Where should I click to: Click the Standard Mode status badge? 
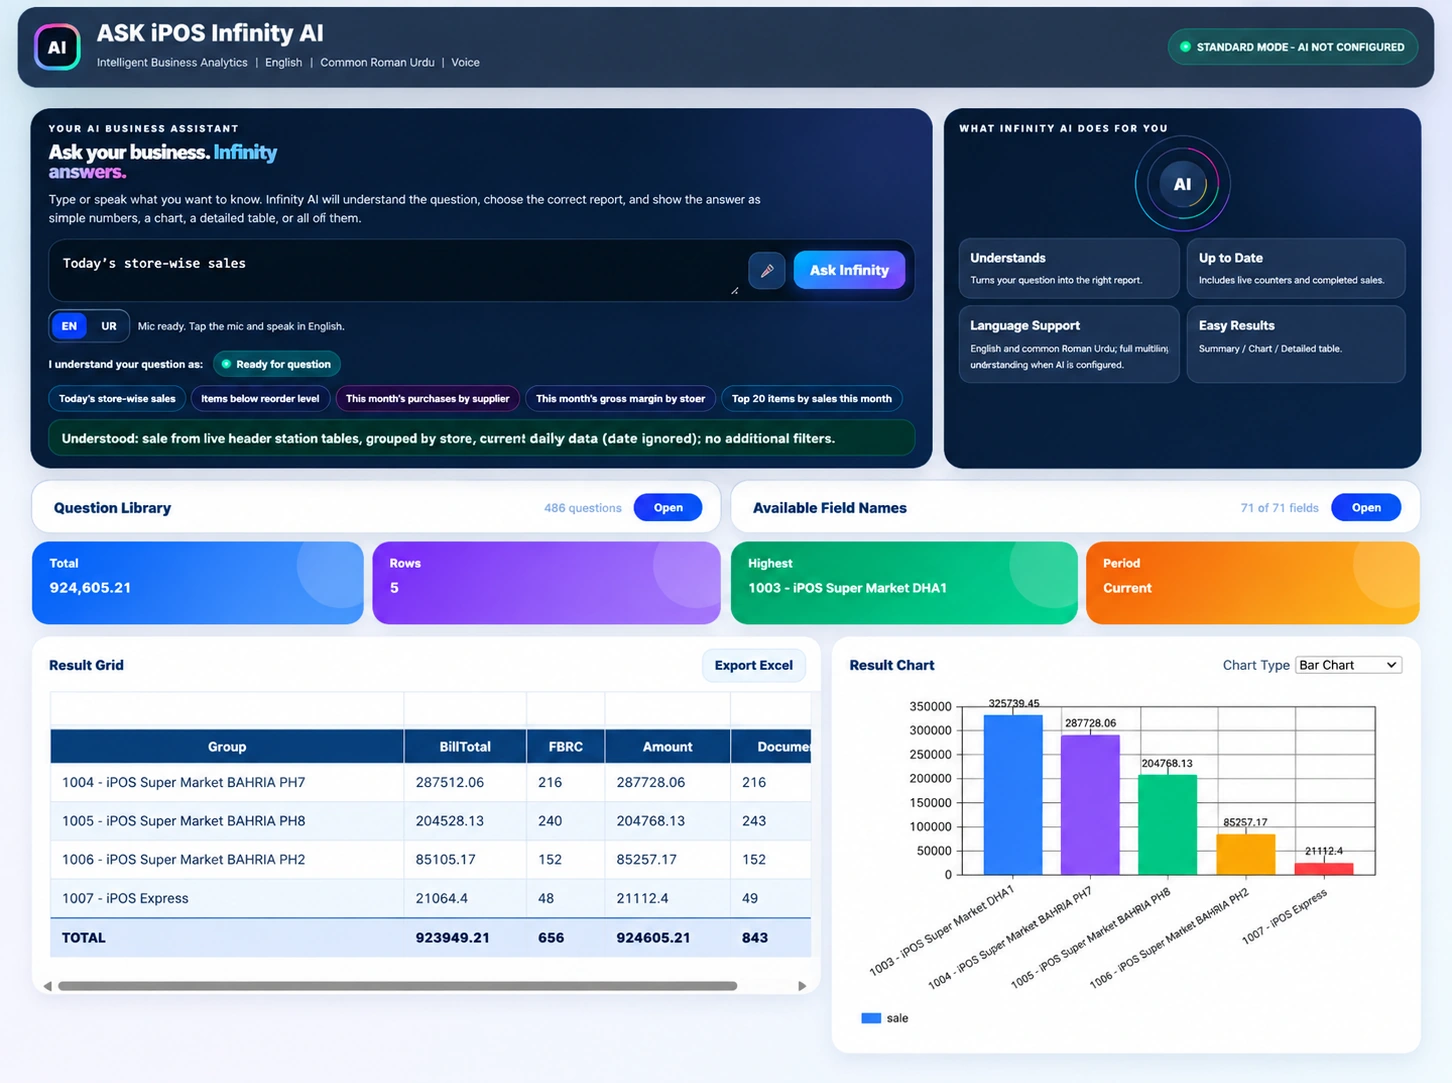(x=1292, y=47)
